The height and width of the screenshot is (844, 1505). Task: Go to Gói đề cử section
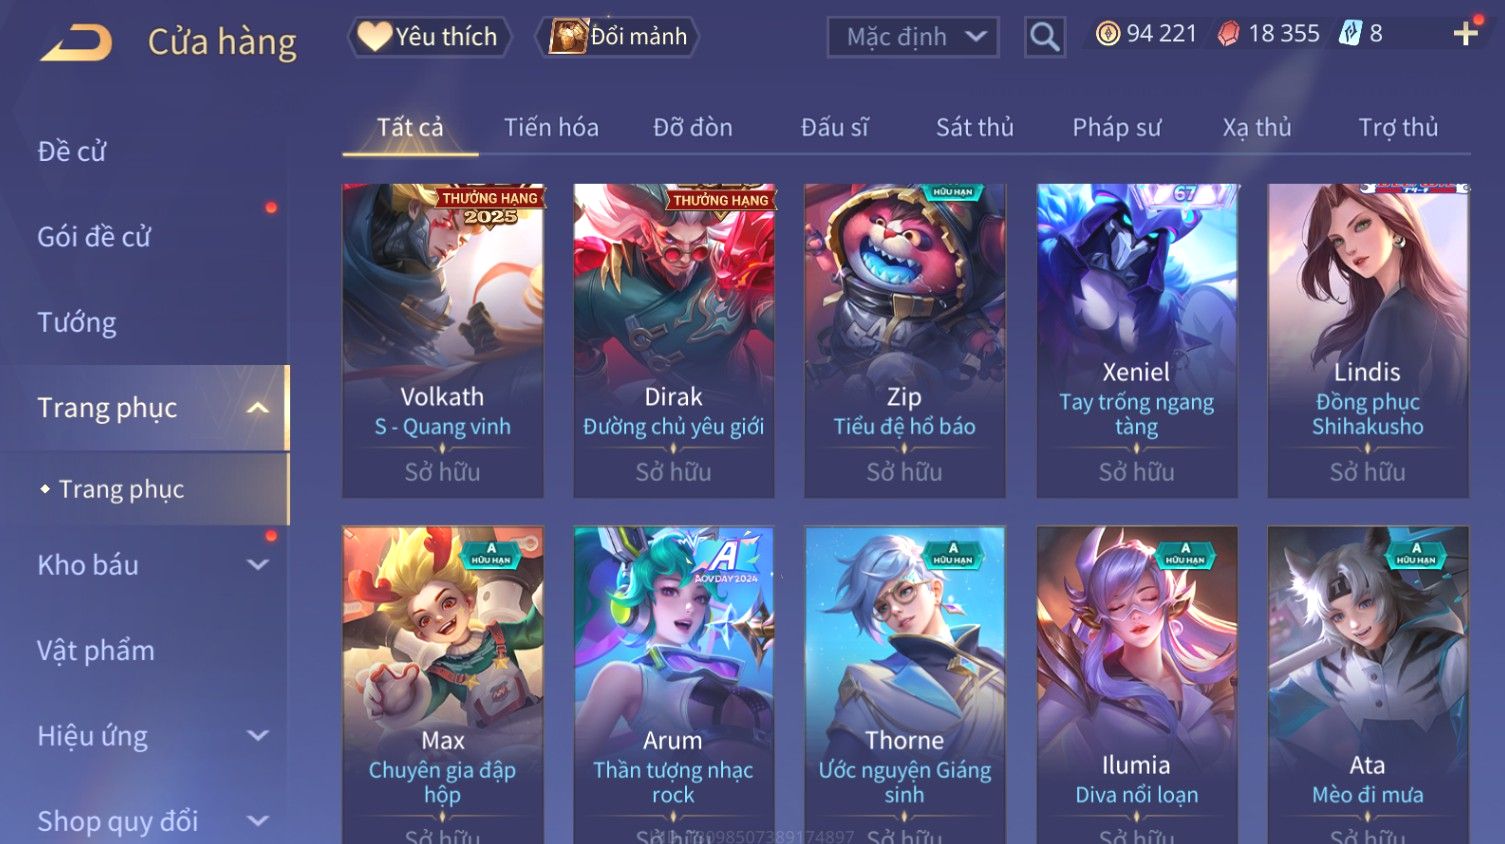click(94, 237)
